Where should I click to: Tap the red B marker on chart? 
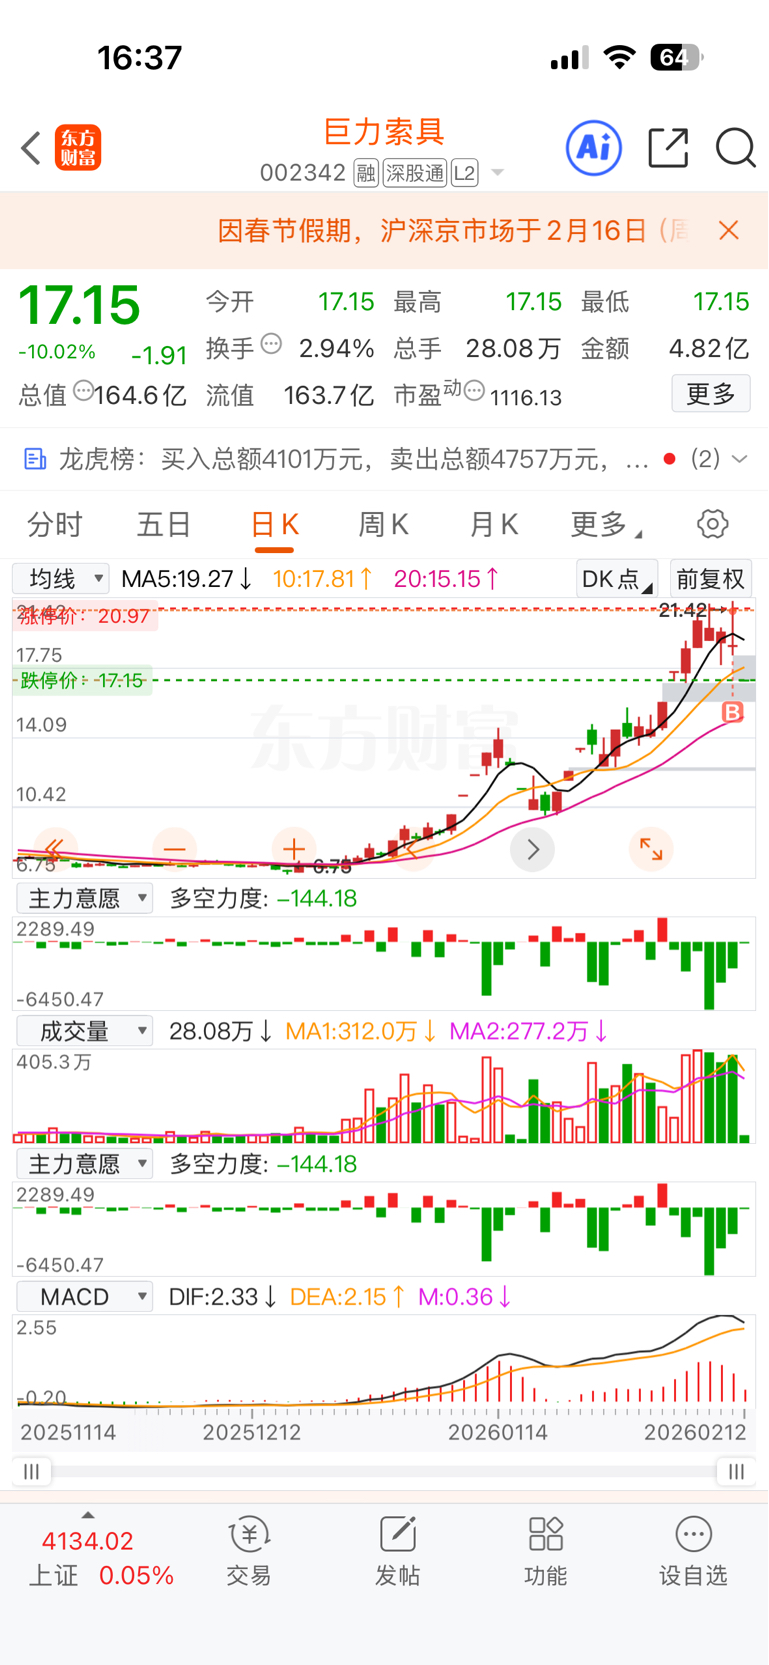[733, 712]
